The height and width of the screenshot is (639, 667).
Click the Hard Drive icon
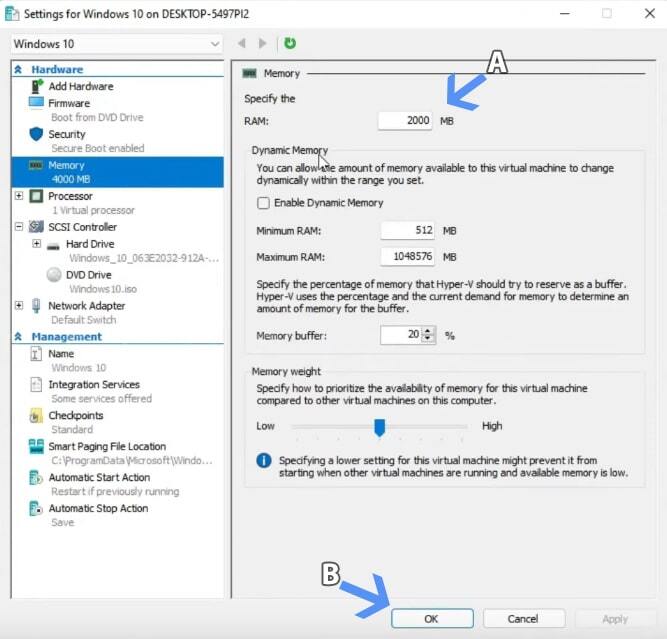(x=53, y=246)
